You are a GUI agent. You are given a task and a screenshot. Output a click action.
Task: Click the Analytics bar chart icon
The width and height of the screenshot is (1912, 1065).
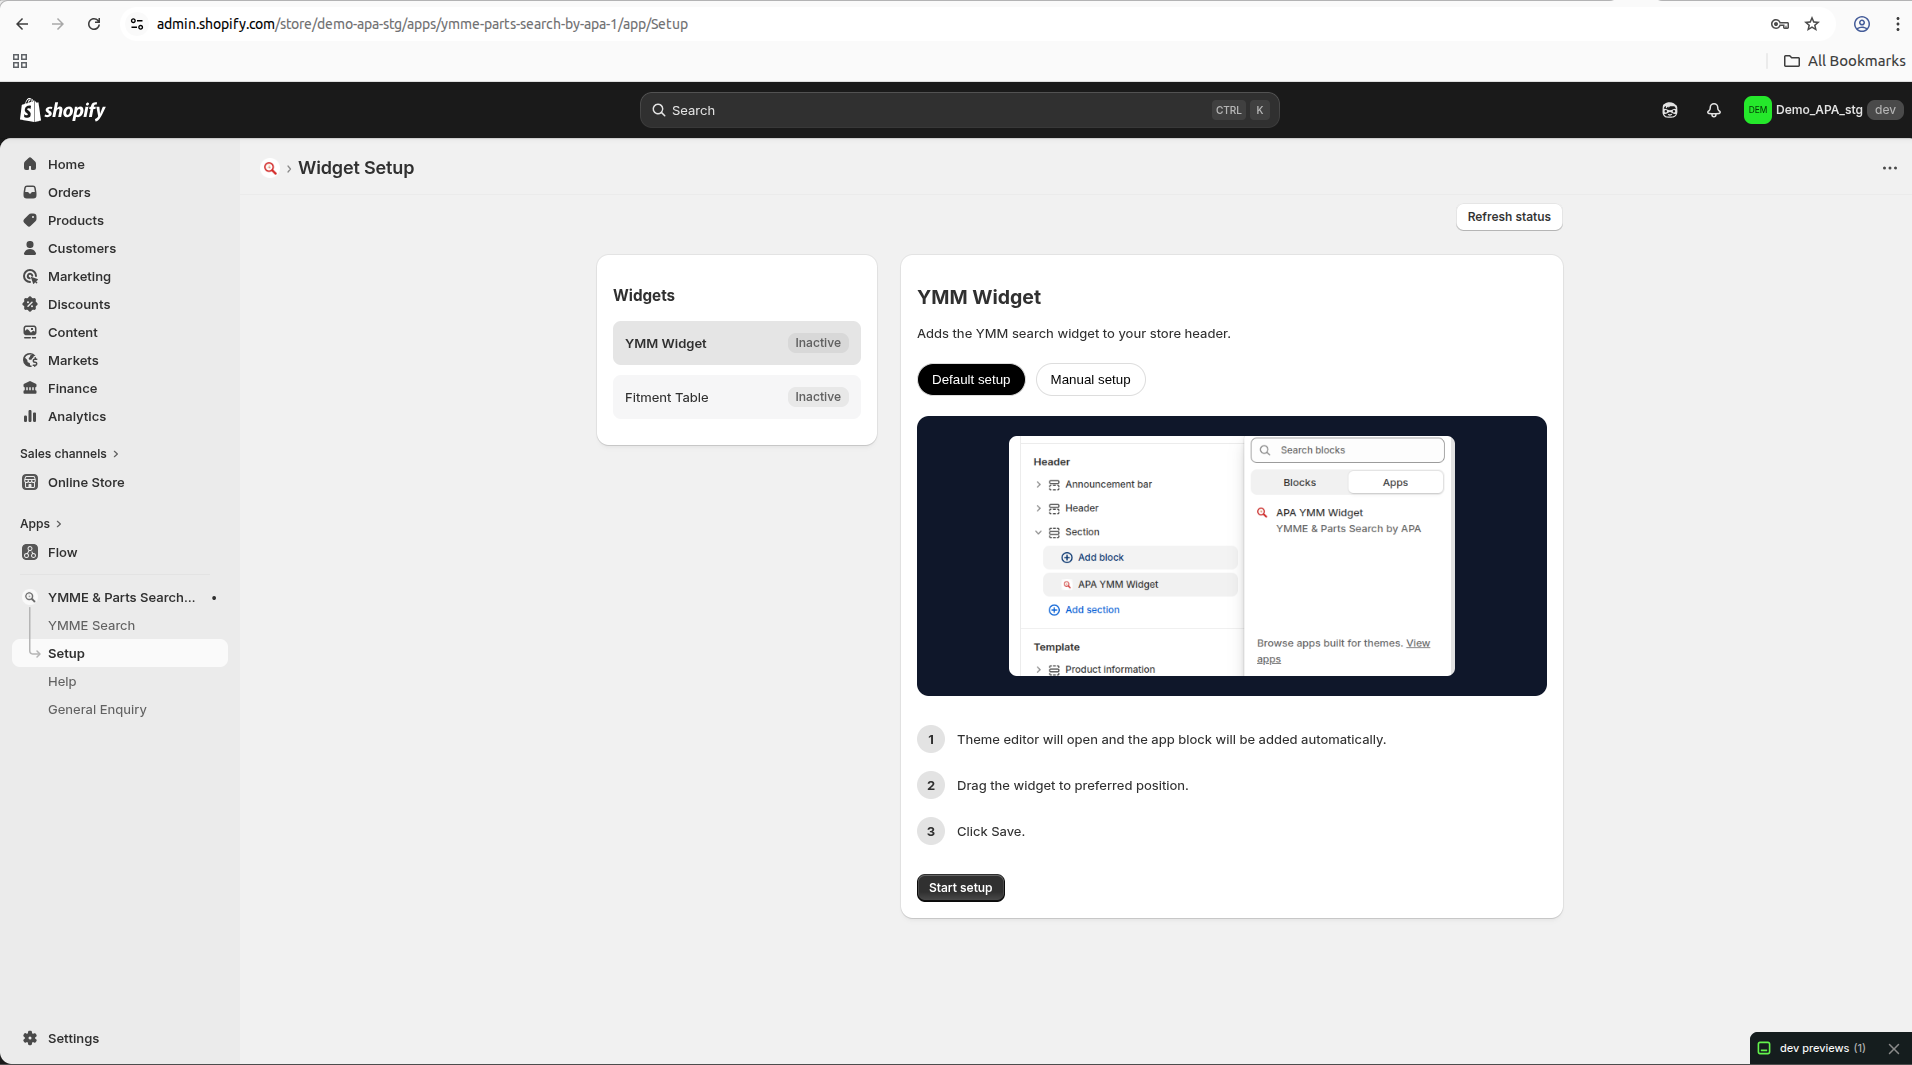(x=30, y=416)
